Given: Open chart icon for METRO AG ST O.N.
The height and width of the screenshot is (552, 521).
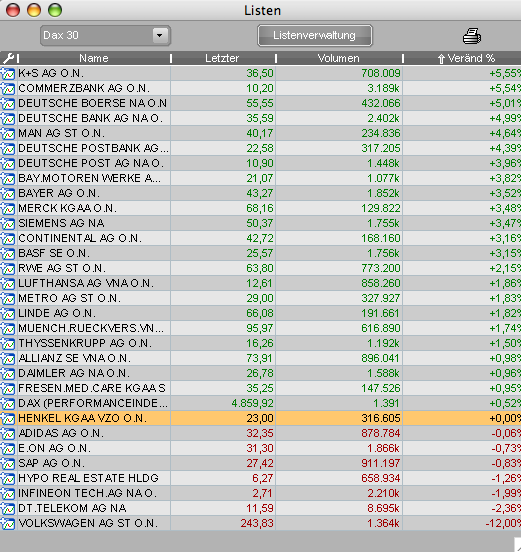Looking at the screenshot, I should coord(8,298).
